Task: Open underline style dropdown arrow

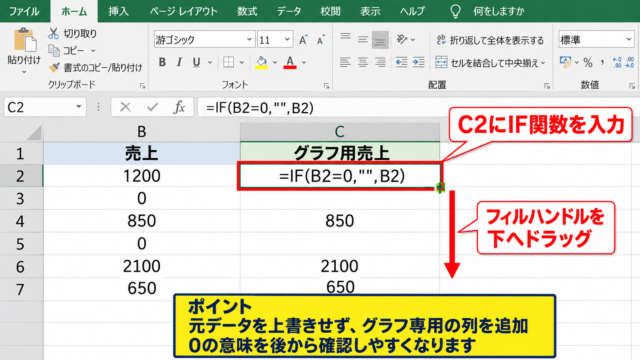Action: [x=210, y=62]
